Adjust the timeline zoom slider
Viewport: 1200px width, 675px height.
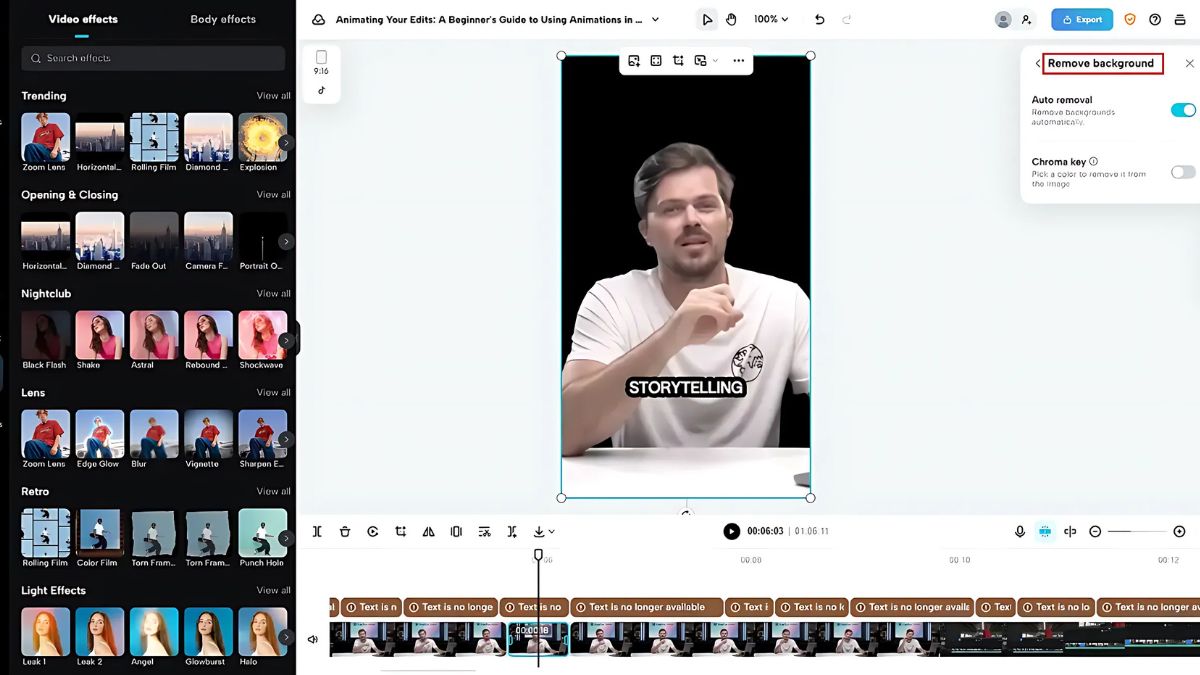[1137, 532]
